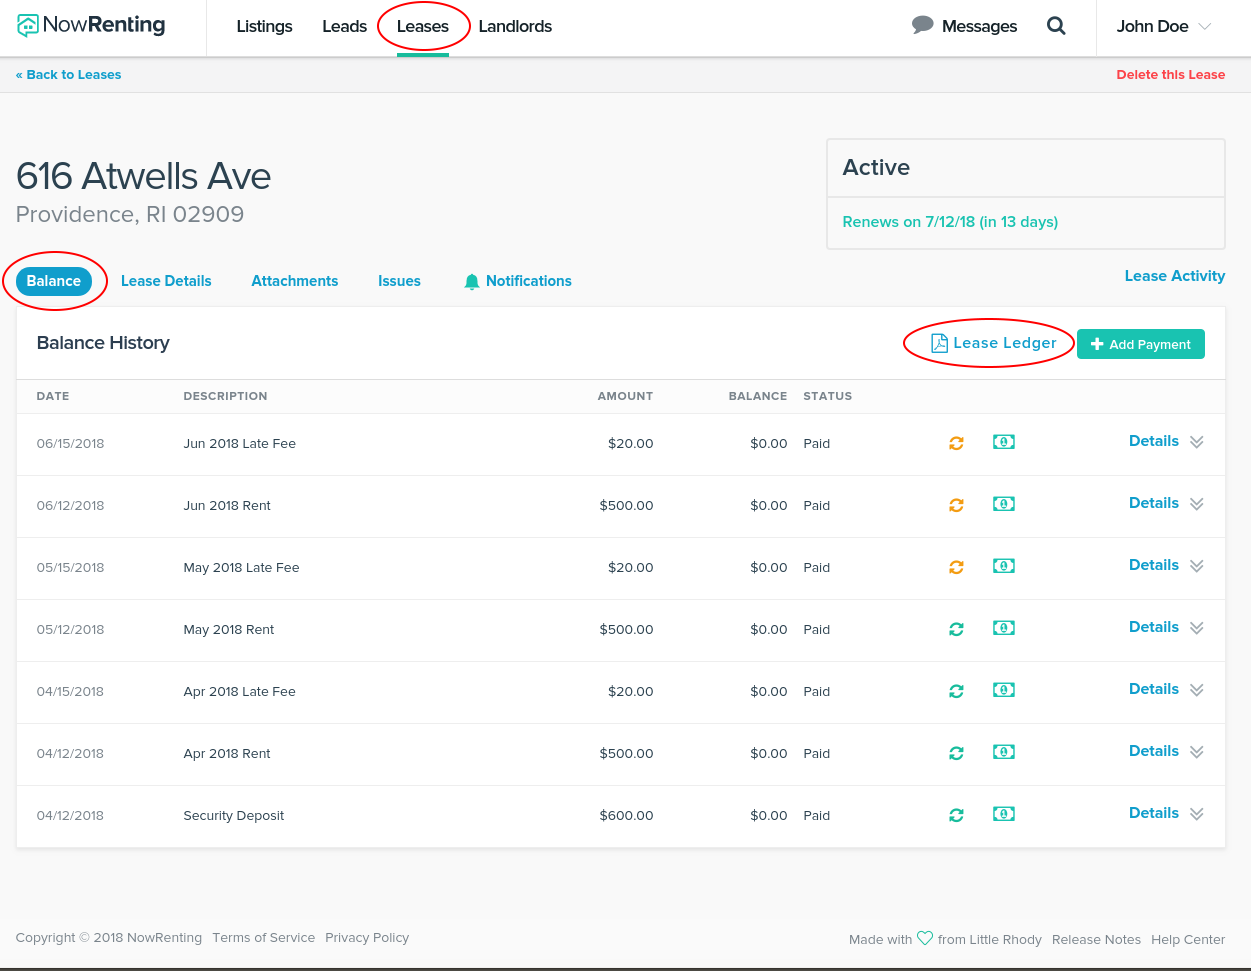Click money icon for Apr 2018 Rent

pos(1004,752)
